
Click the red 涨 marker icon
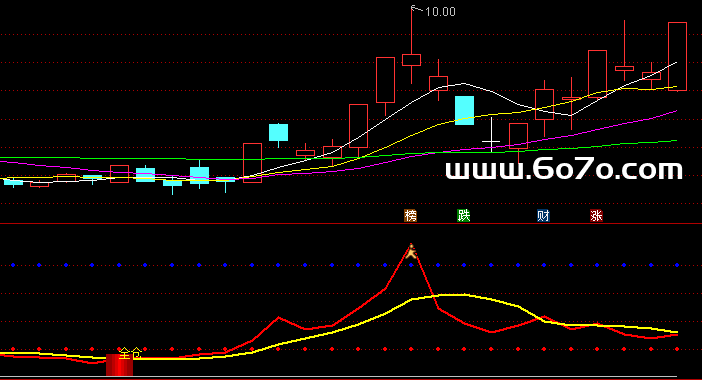(596, 216)
